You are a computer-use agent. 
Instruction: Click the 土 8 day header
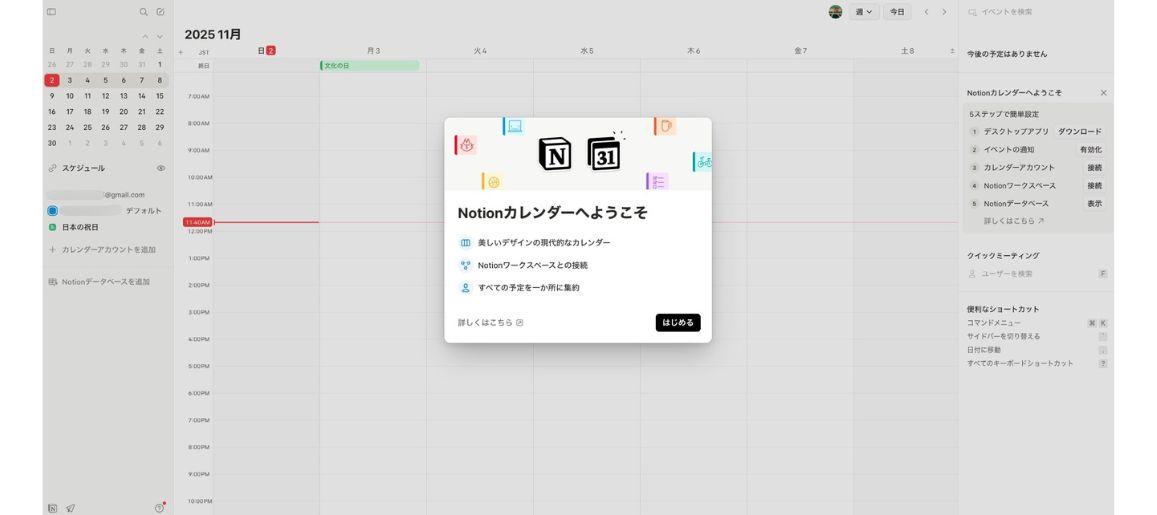click(x=908, y=51)
